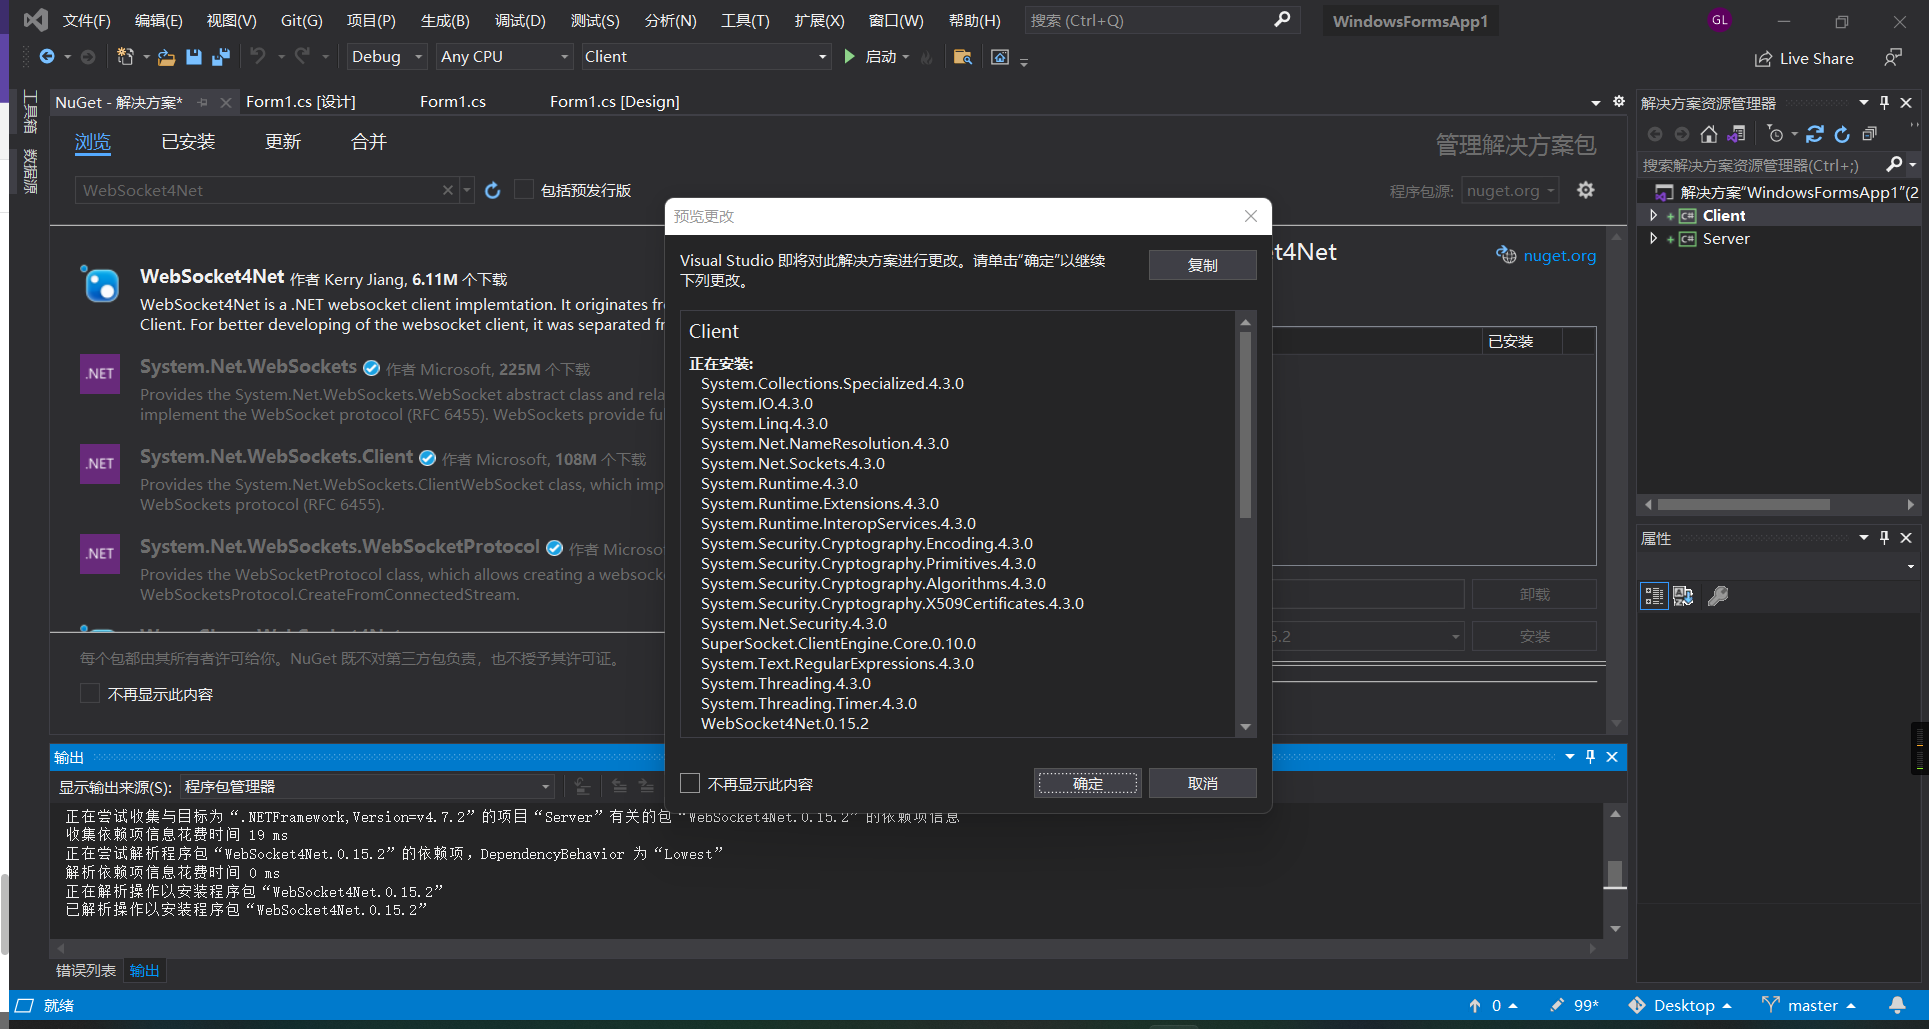This screenshot has width=1929, height=1029.
Task: Click the feedback icon near Live Share
Action: click(x=1893, y=58)
